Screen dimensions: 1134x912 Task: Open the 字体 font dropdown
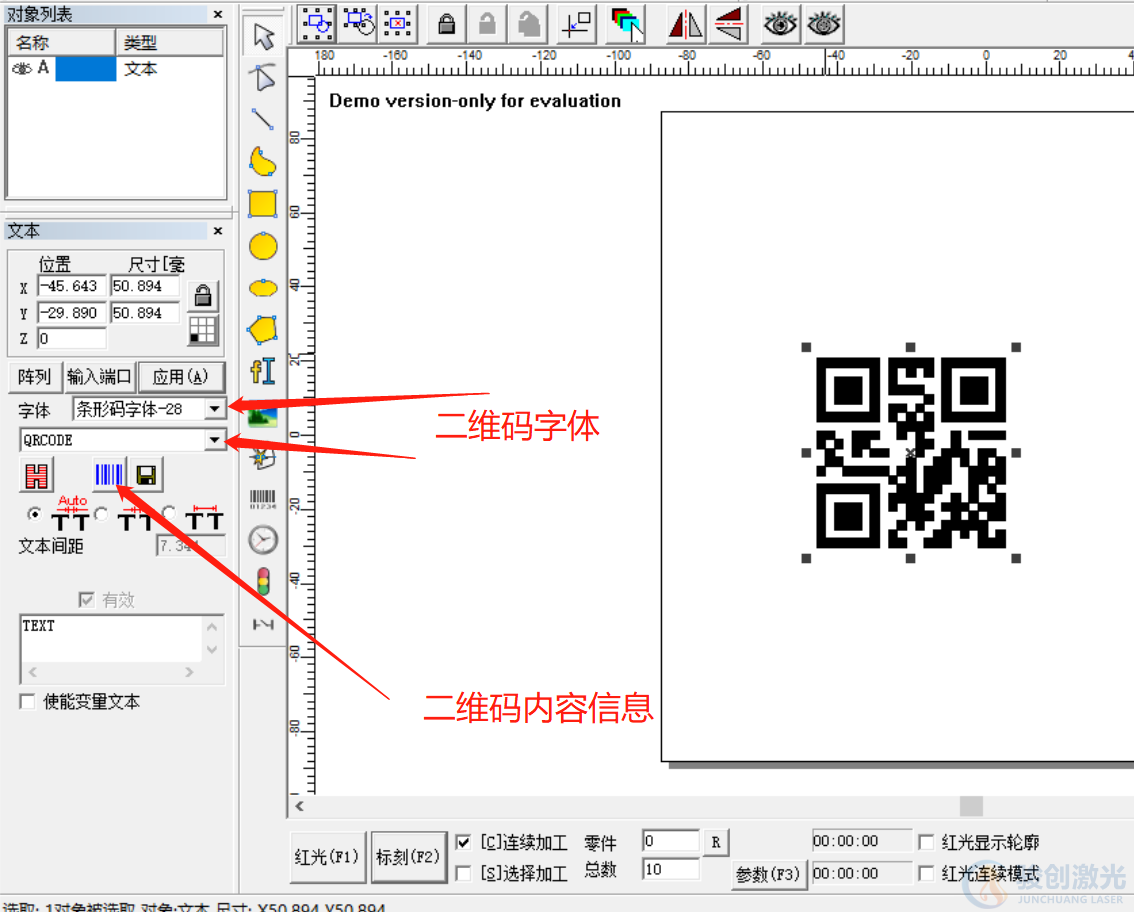point(214,409)
